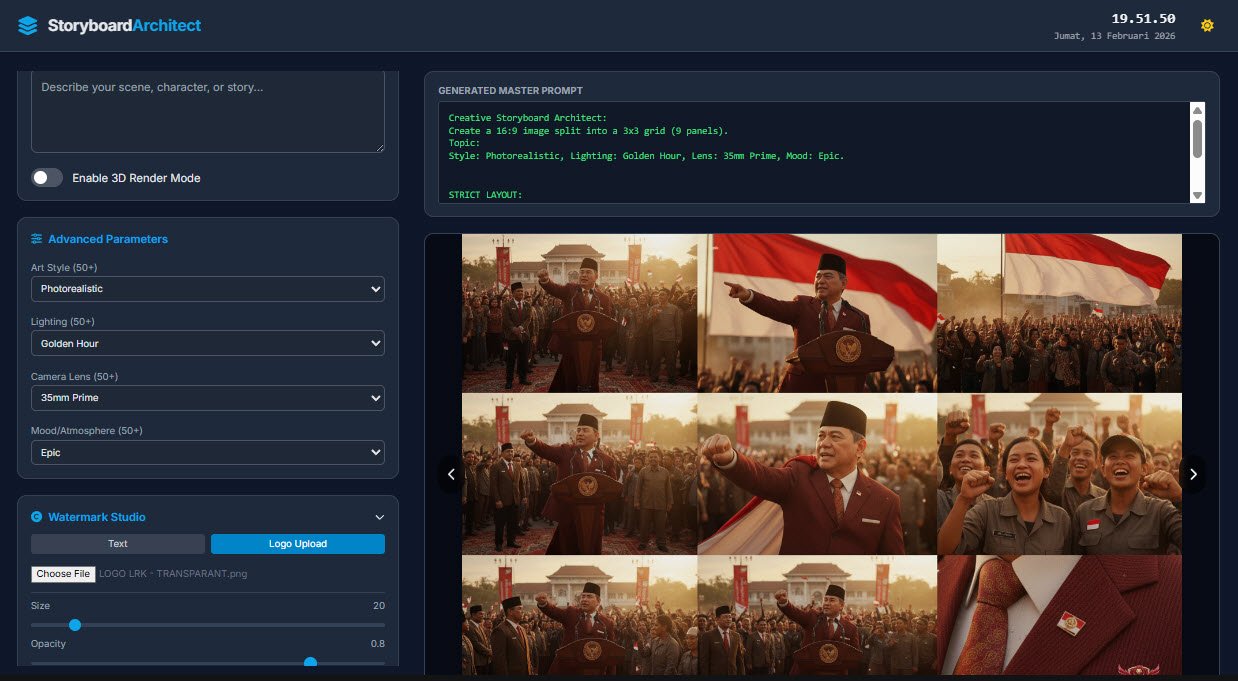Click the "Creative Storyboard Architect:" prompt line
1238x681 pixels.
point(527,118)
